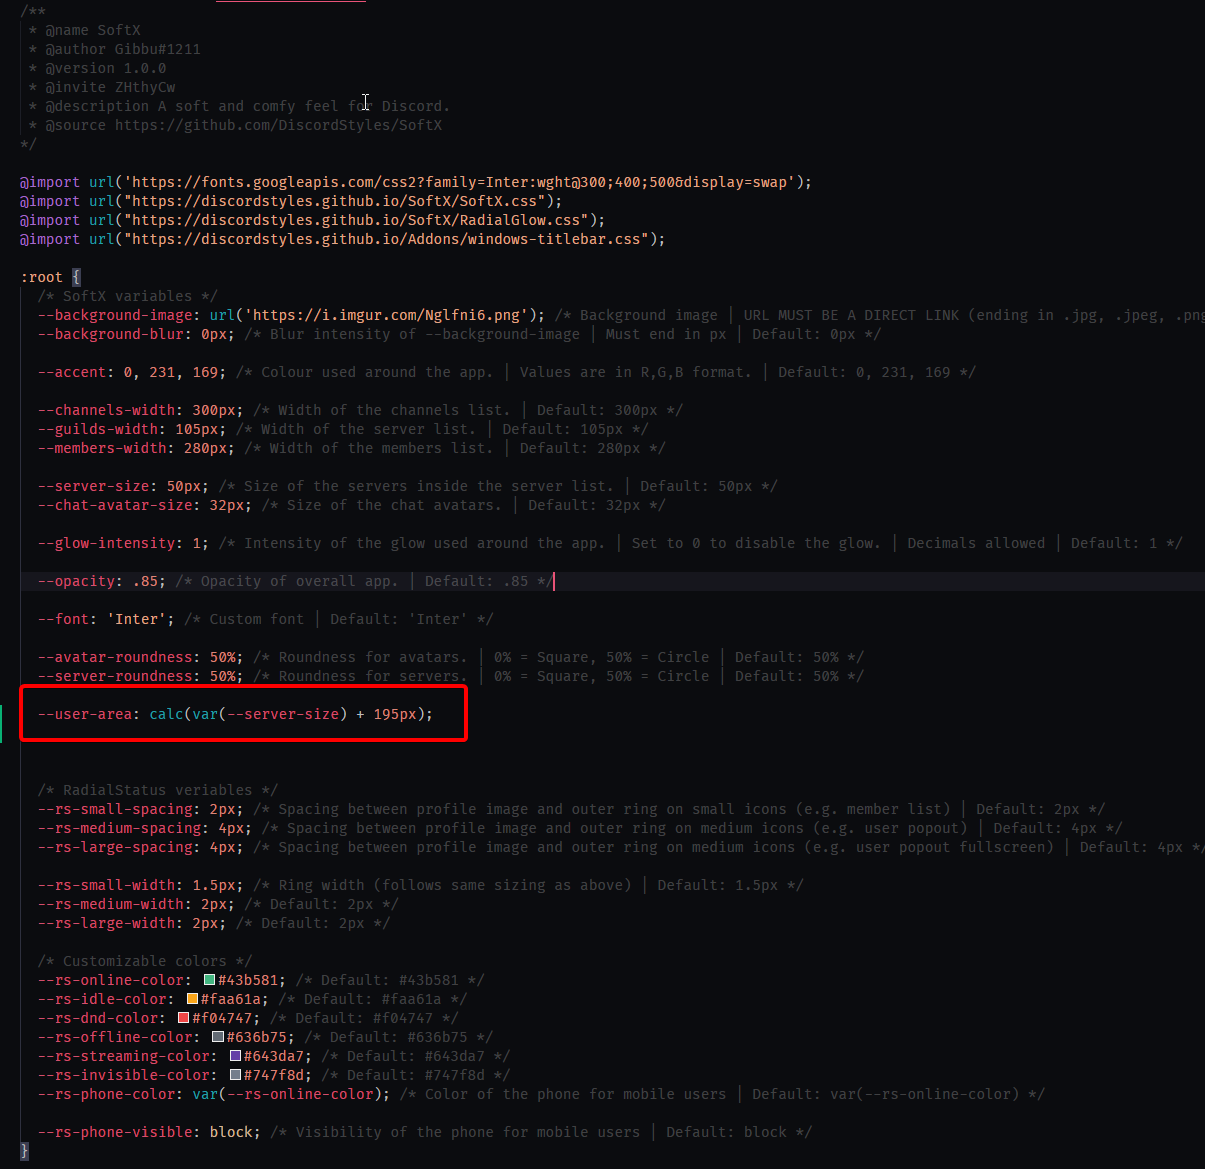The height and width of the screenshot is (1169, 1205).
Task: Click the --font 'Inter' custom font value
Action: pyautogui.click(x=136, y=618)
